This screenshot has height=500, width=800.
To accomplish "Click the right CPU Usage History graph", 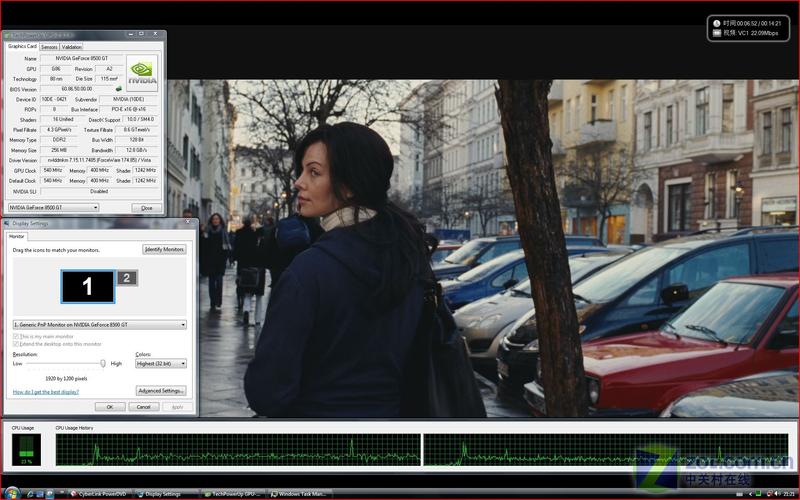I will point(606,450).
